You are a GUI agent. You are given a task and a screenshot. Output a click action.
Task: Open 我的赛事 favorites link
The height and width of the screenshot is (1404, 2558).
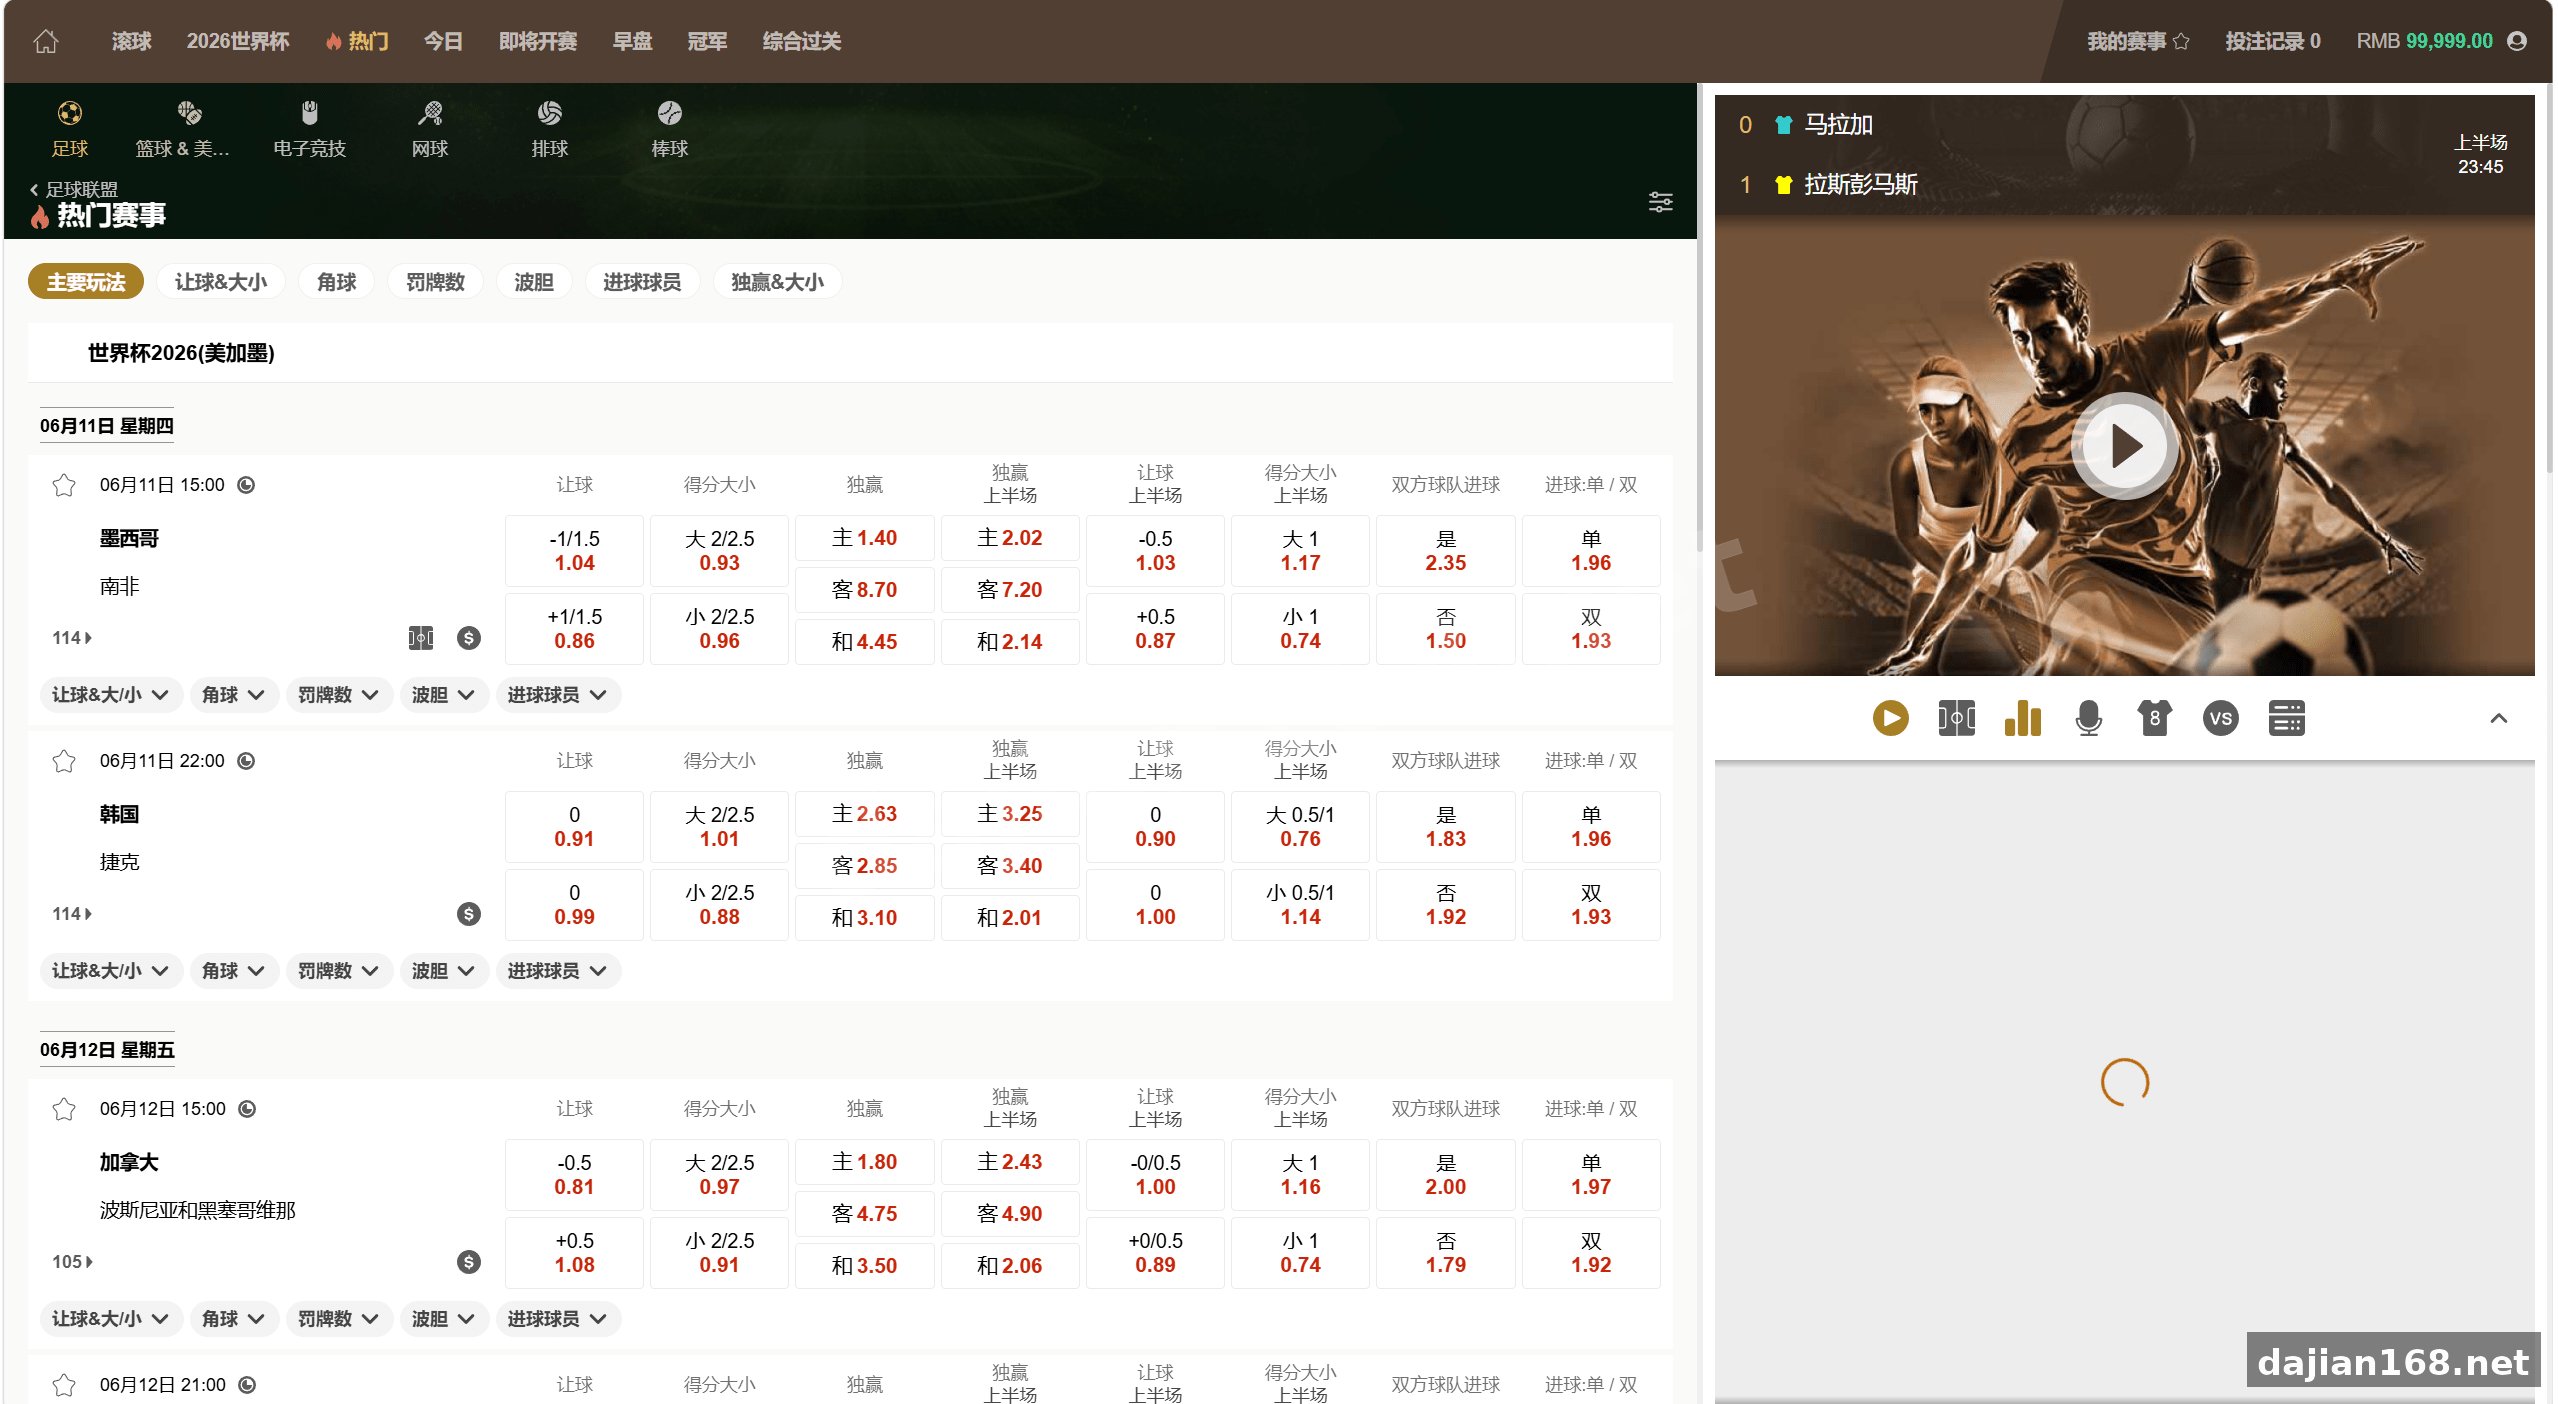coord(2139,41)
